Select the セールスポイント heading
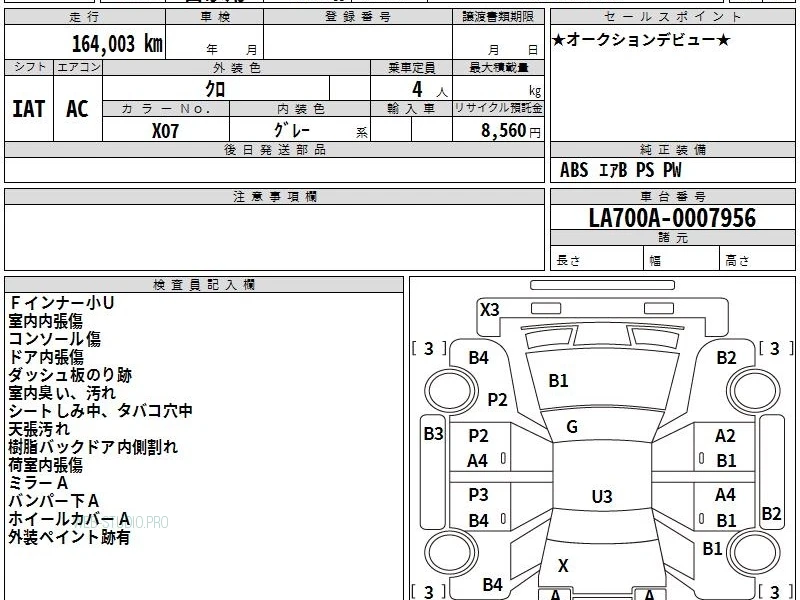This screenshot has width=800, height=600. pyautogui.click(x=672, y=17)
